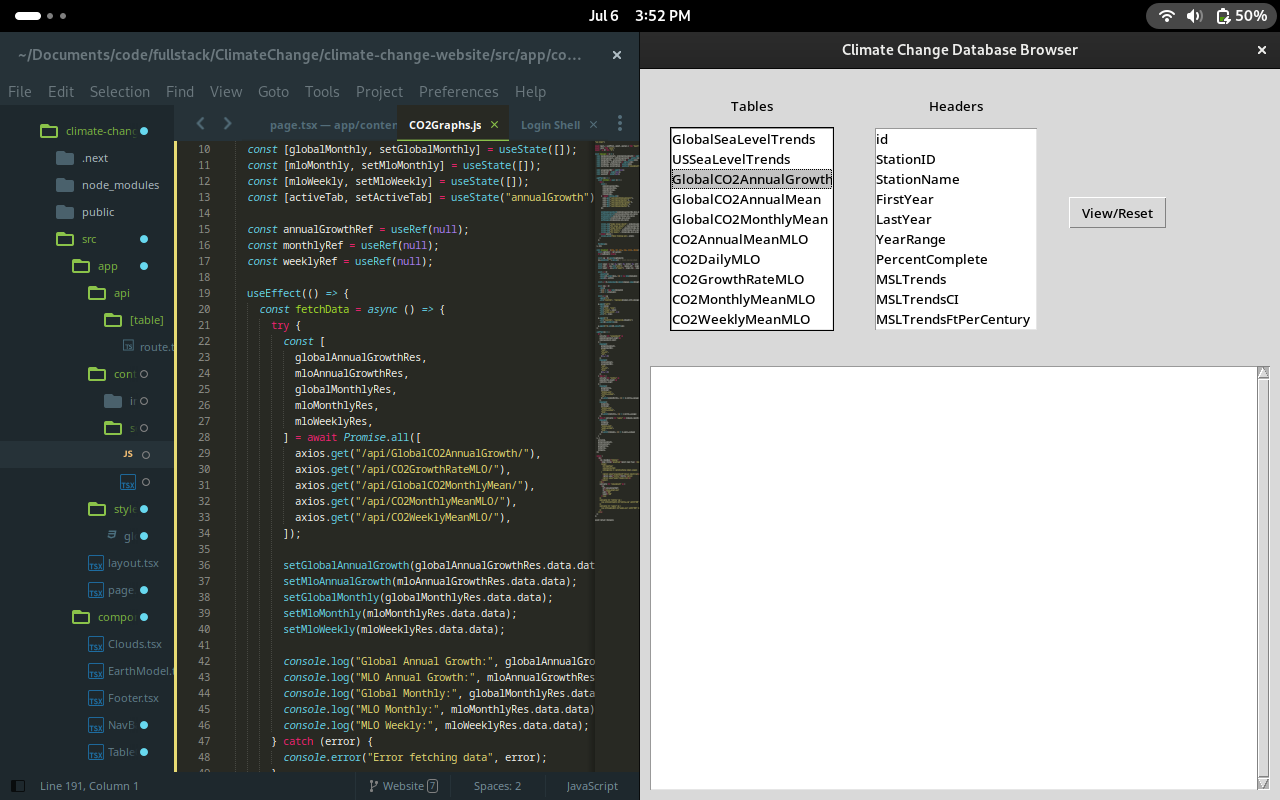The height and width of the screenshot is (800, 1280).
Task: Open the three-dot overflow menu in tab bar
Action: (x=620, y=122)
